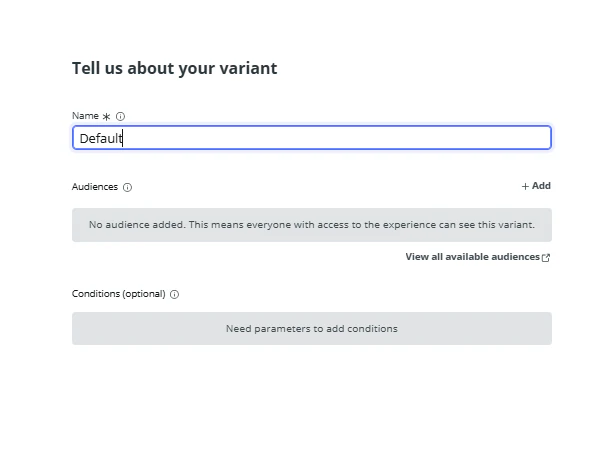Click the required asterisk beside Name
This screenshot has width=610, height=451.
(106, 116)
